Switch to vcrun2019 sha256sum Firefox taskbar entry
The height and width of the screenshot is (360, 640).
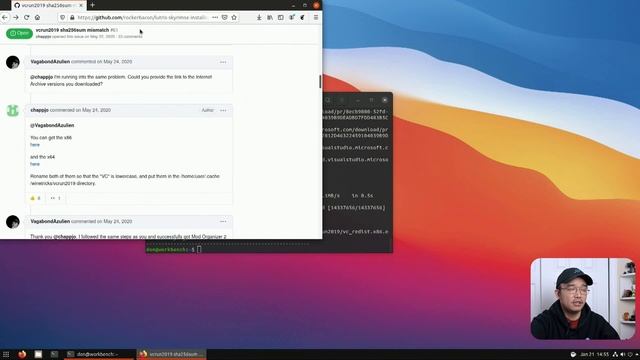[171, 354]
